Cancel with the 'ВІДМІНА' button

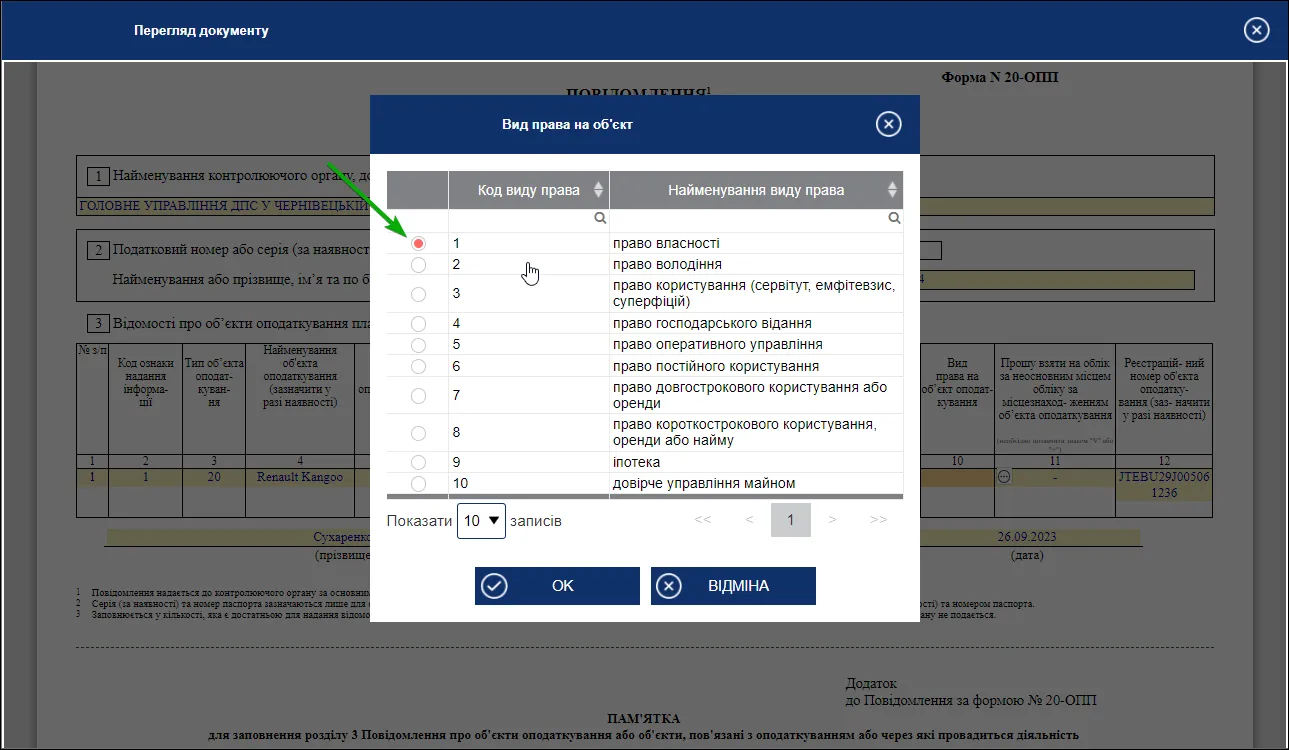tap(733, 586)
